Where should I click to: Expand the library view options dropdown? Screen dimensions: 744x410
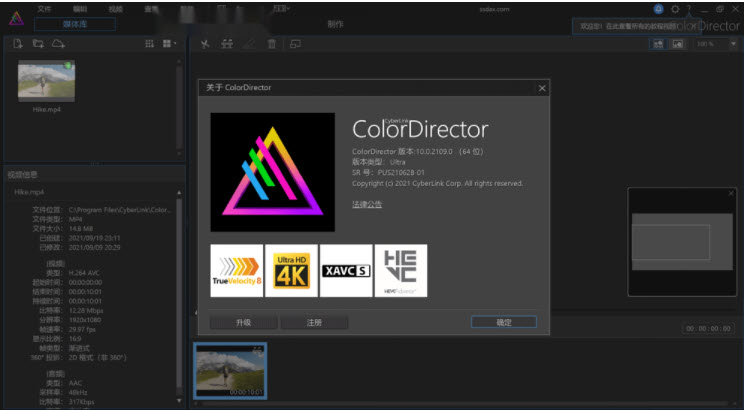coord(170,44)
